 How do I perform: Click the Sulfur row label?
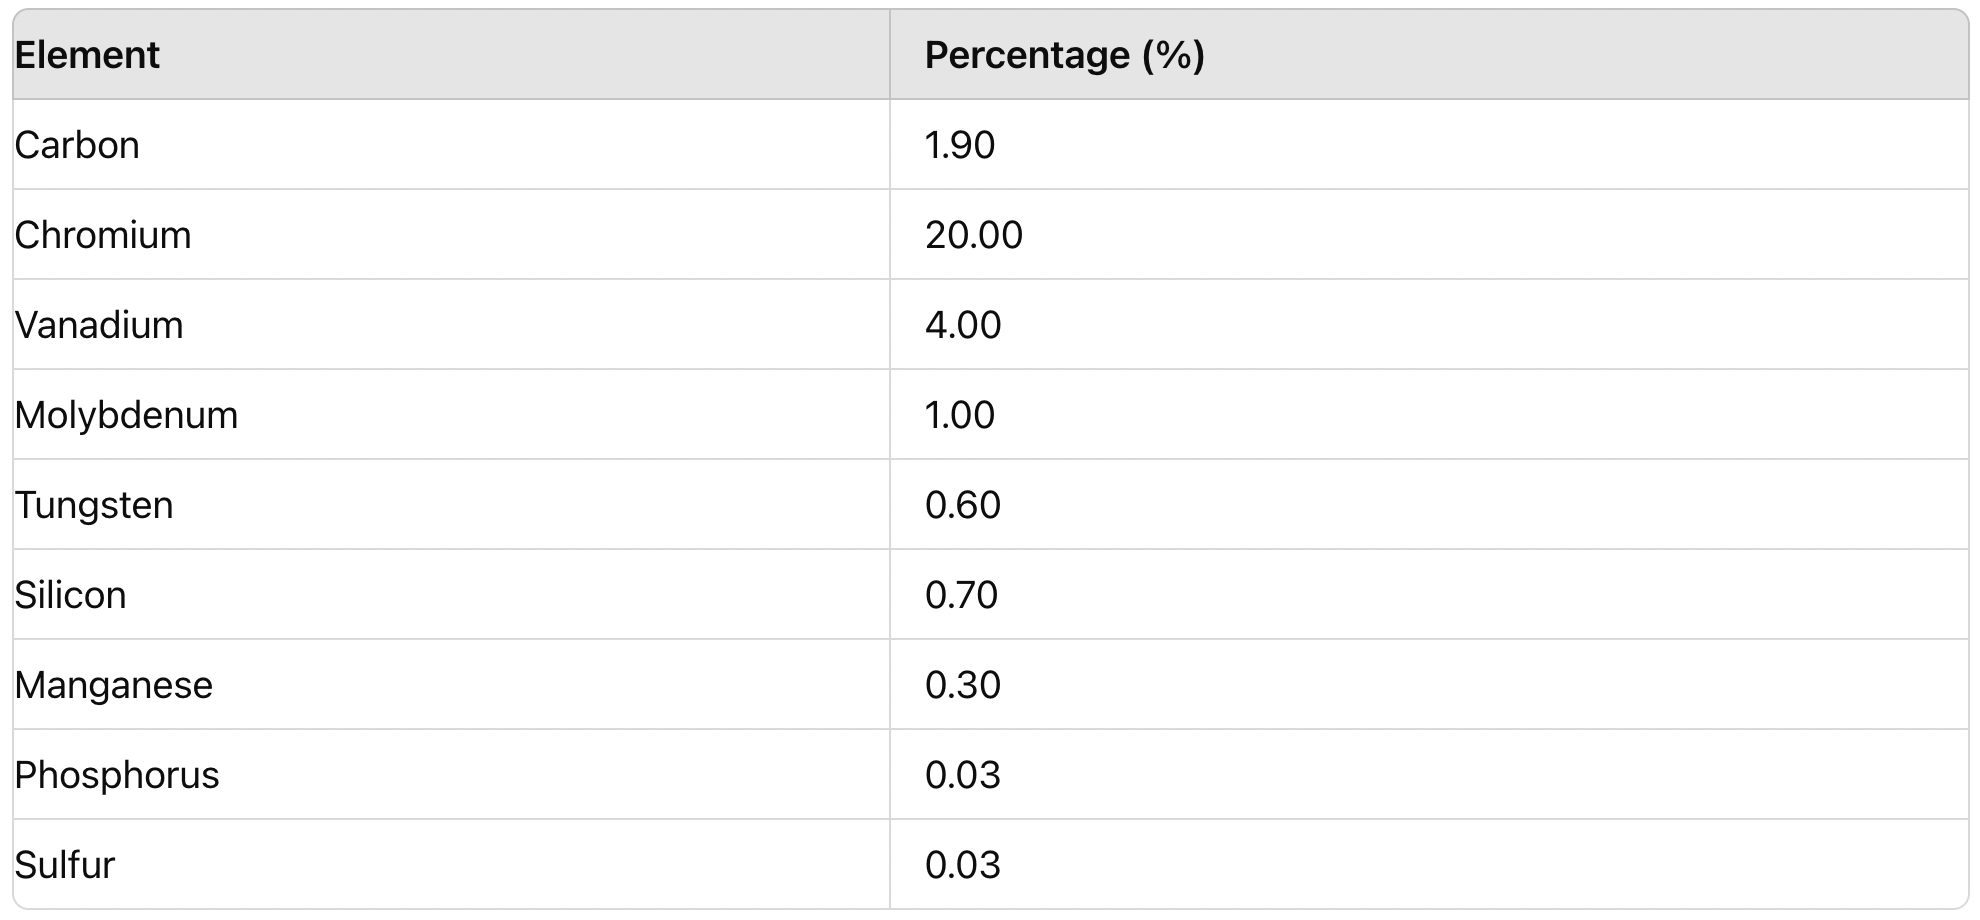click(65, 865)
